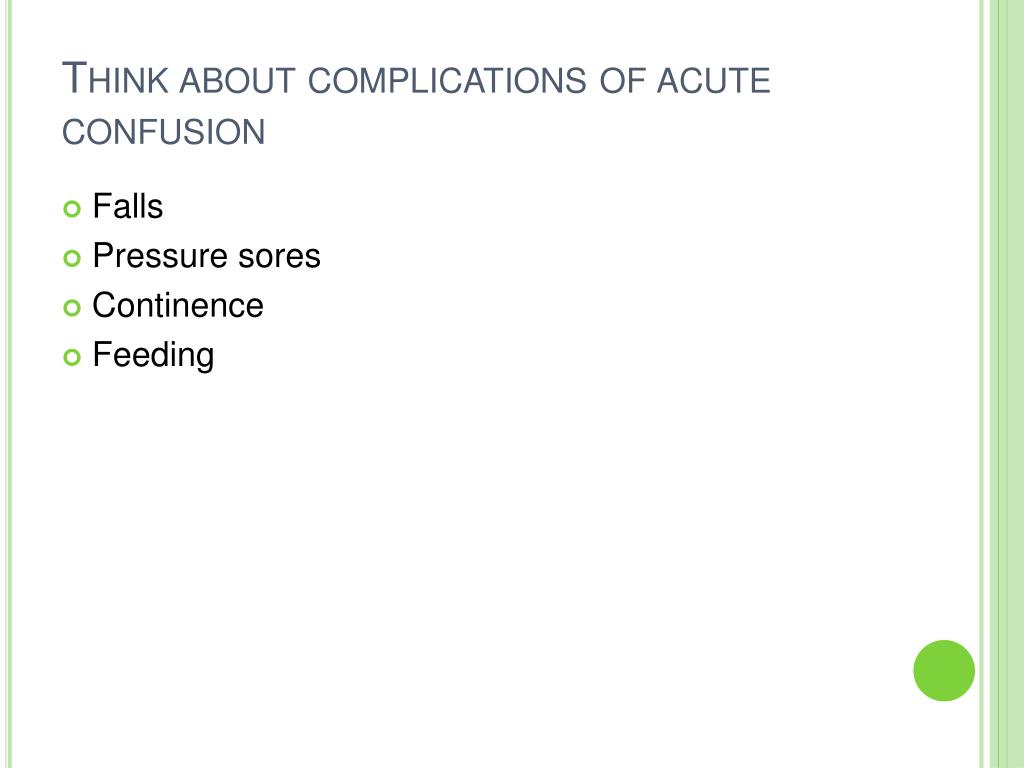This screenshot has width=1024, height=768.
Task: Click the bullet marker beside Pressure sores
Action: click(72, 258)
